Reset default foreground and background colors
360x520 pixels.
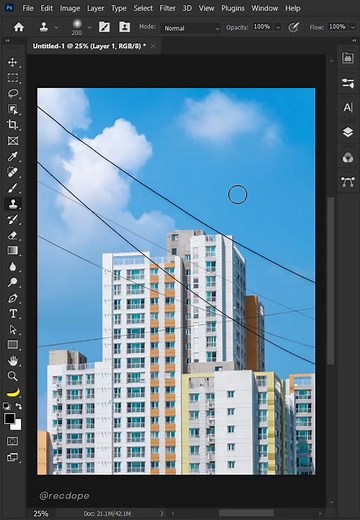7,406
